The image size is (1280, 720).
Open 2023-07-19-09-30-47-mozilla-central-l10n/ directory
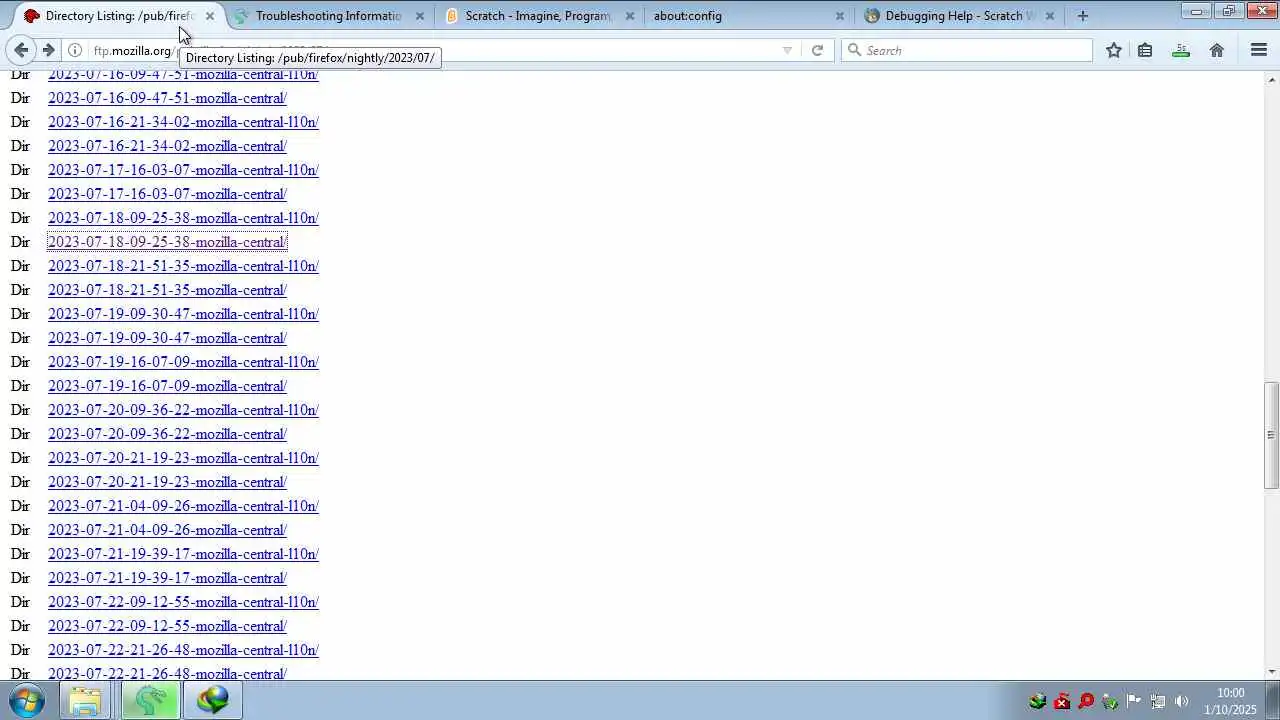tap(183, 314)
